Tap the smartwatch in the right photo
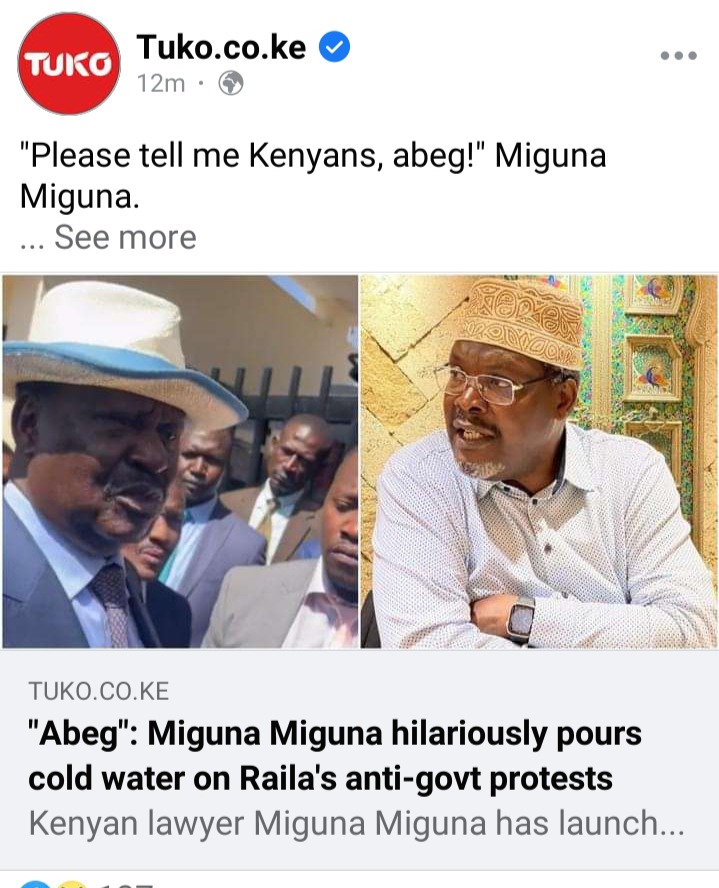 pos(520,620)
